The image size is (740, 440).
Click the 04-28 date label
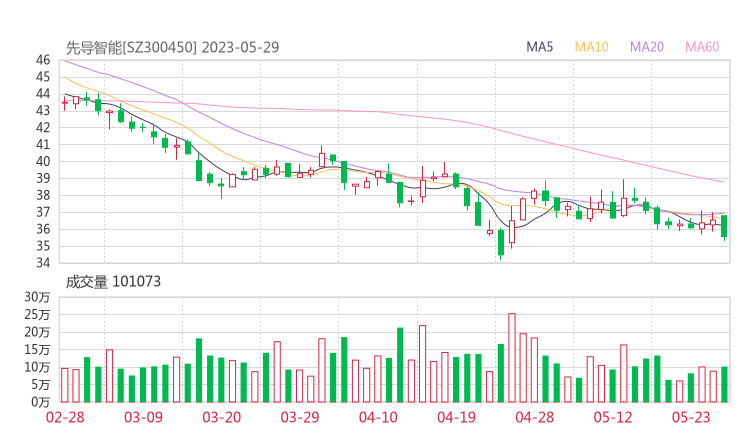point(535,417)
